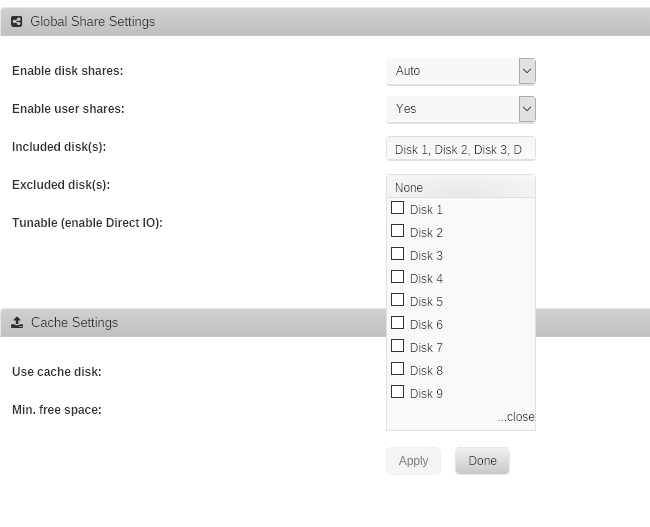Click the Apply button

[x=413, y=461]
